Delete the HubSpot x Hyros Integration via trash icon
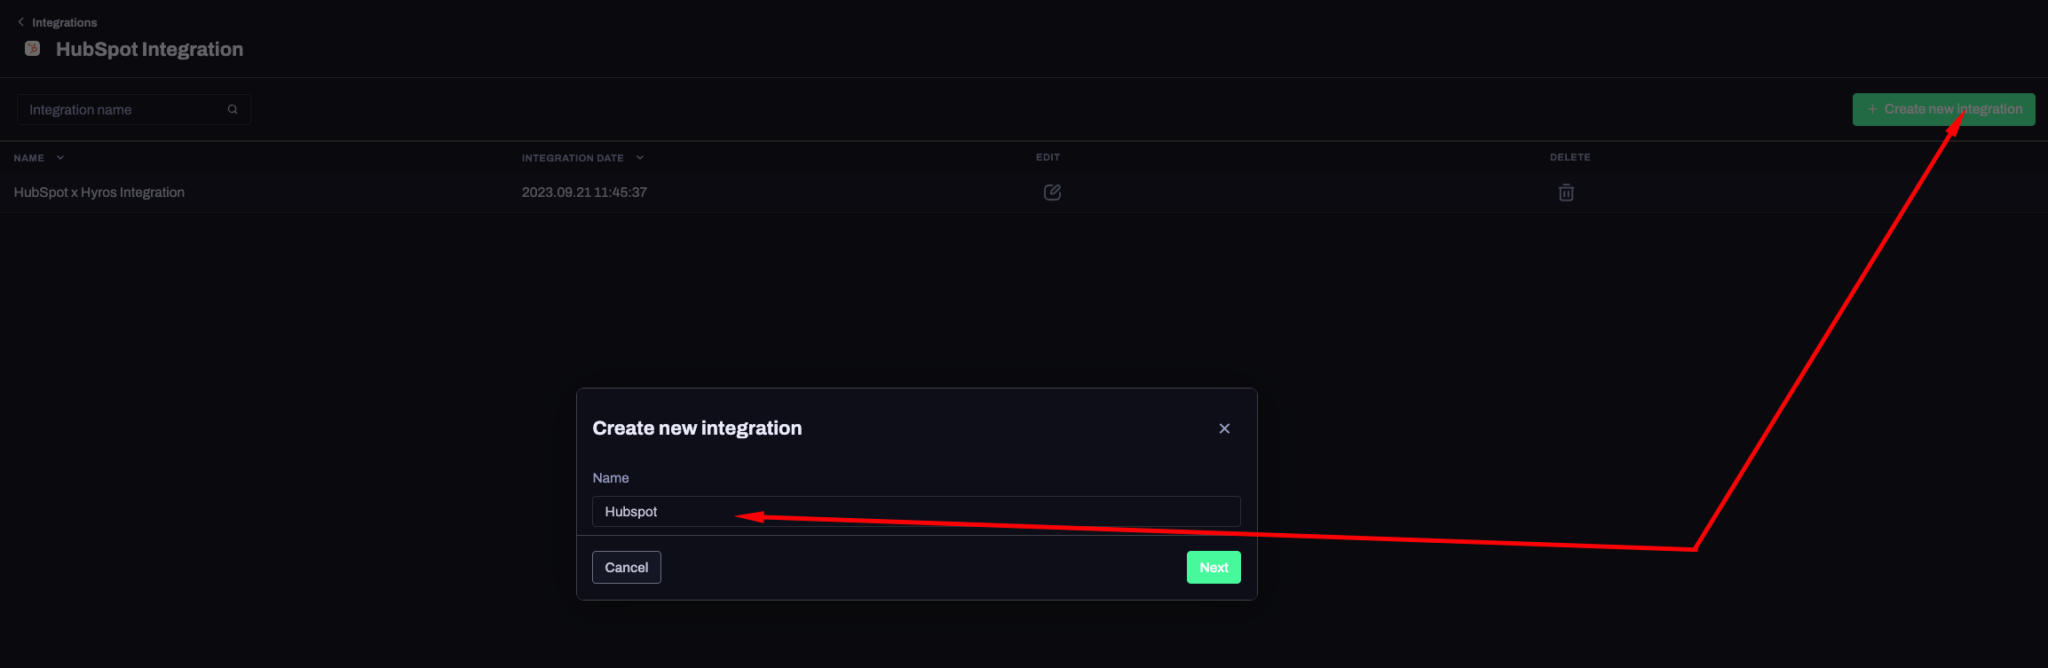The image size is (2048, 668). pos(1566,192)
